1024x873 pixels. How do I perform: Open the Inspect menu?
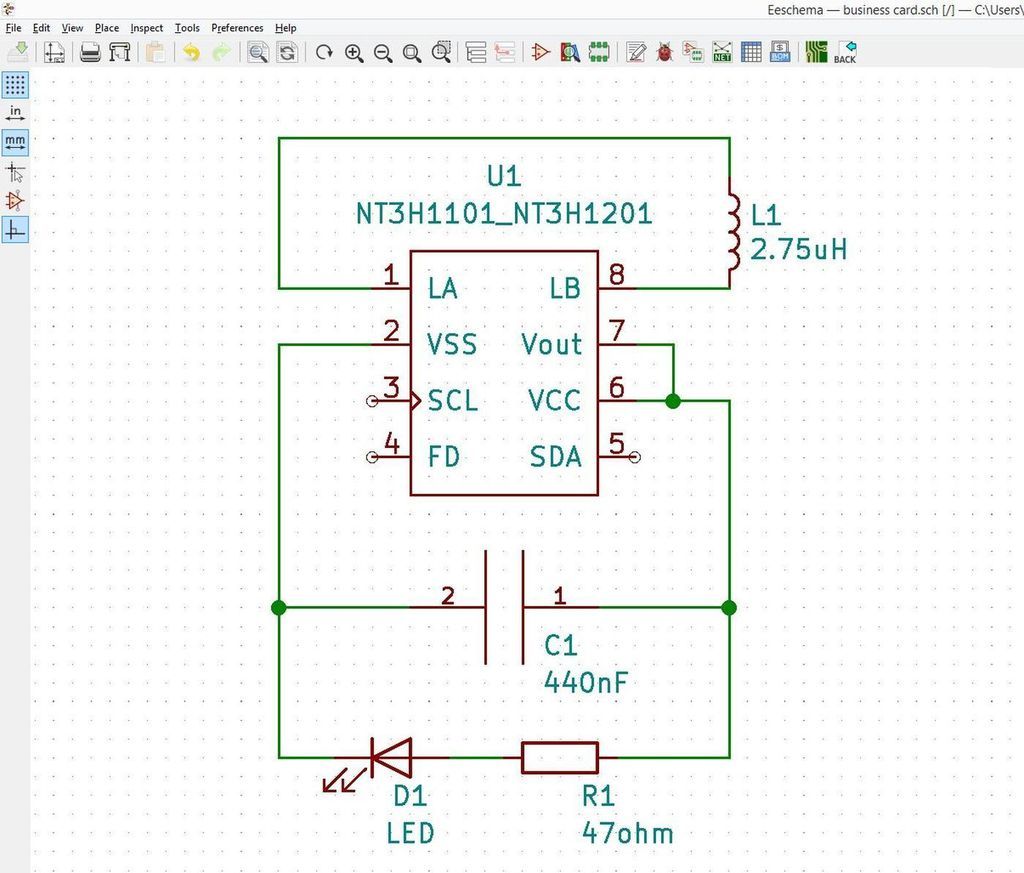point(146,28)
